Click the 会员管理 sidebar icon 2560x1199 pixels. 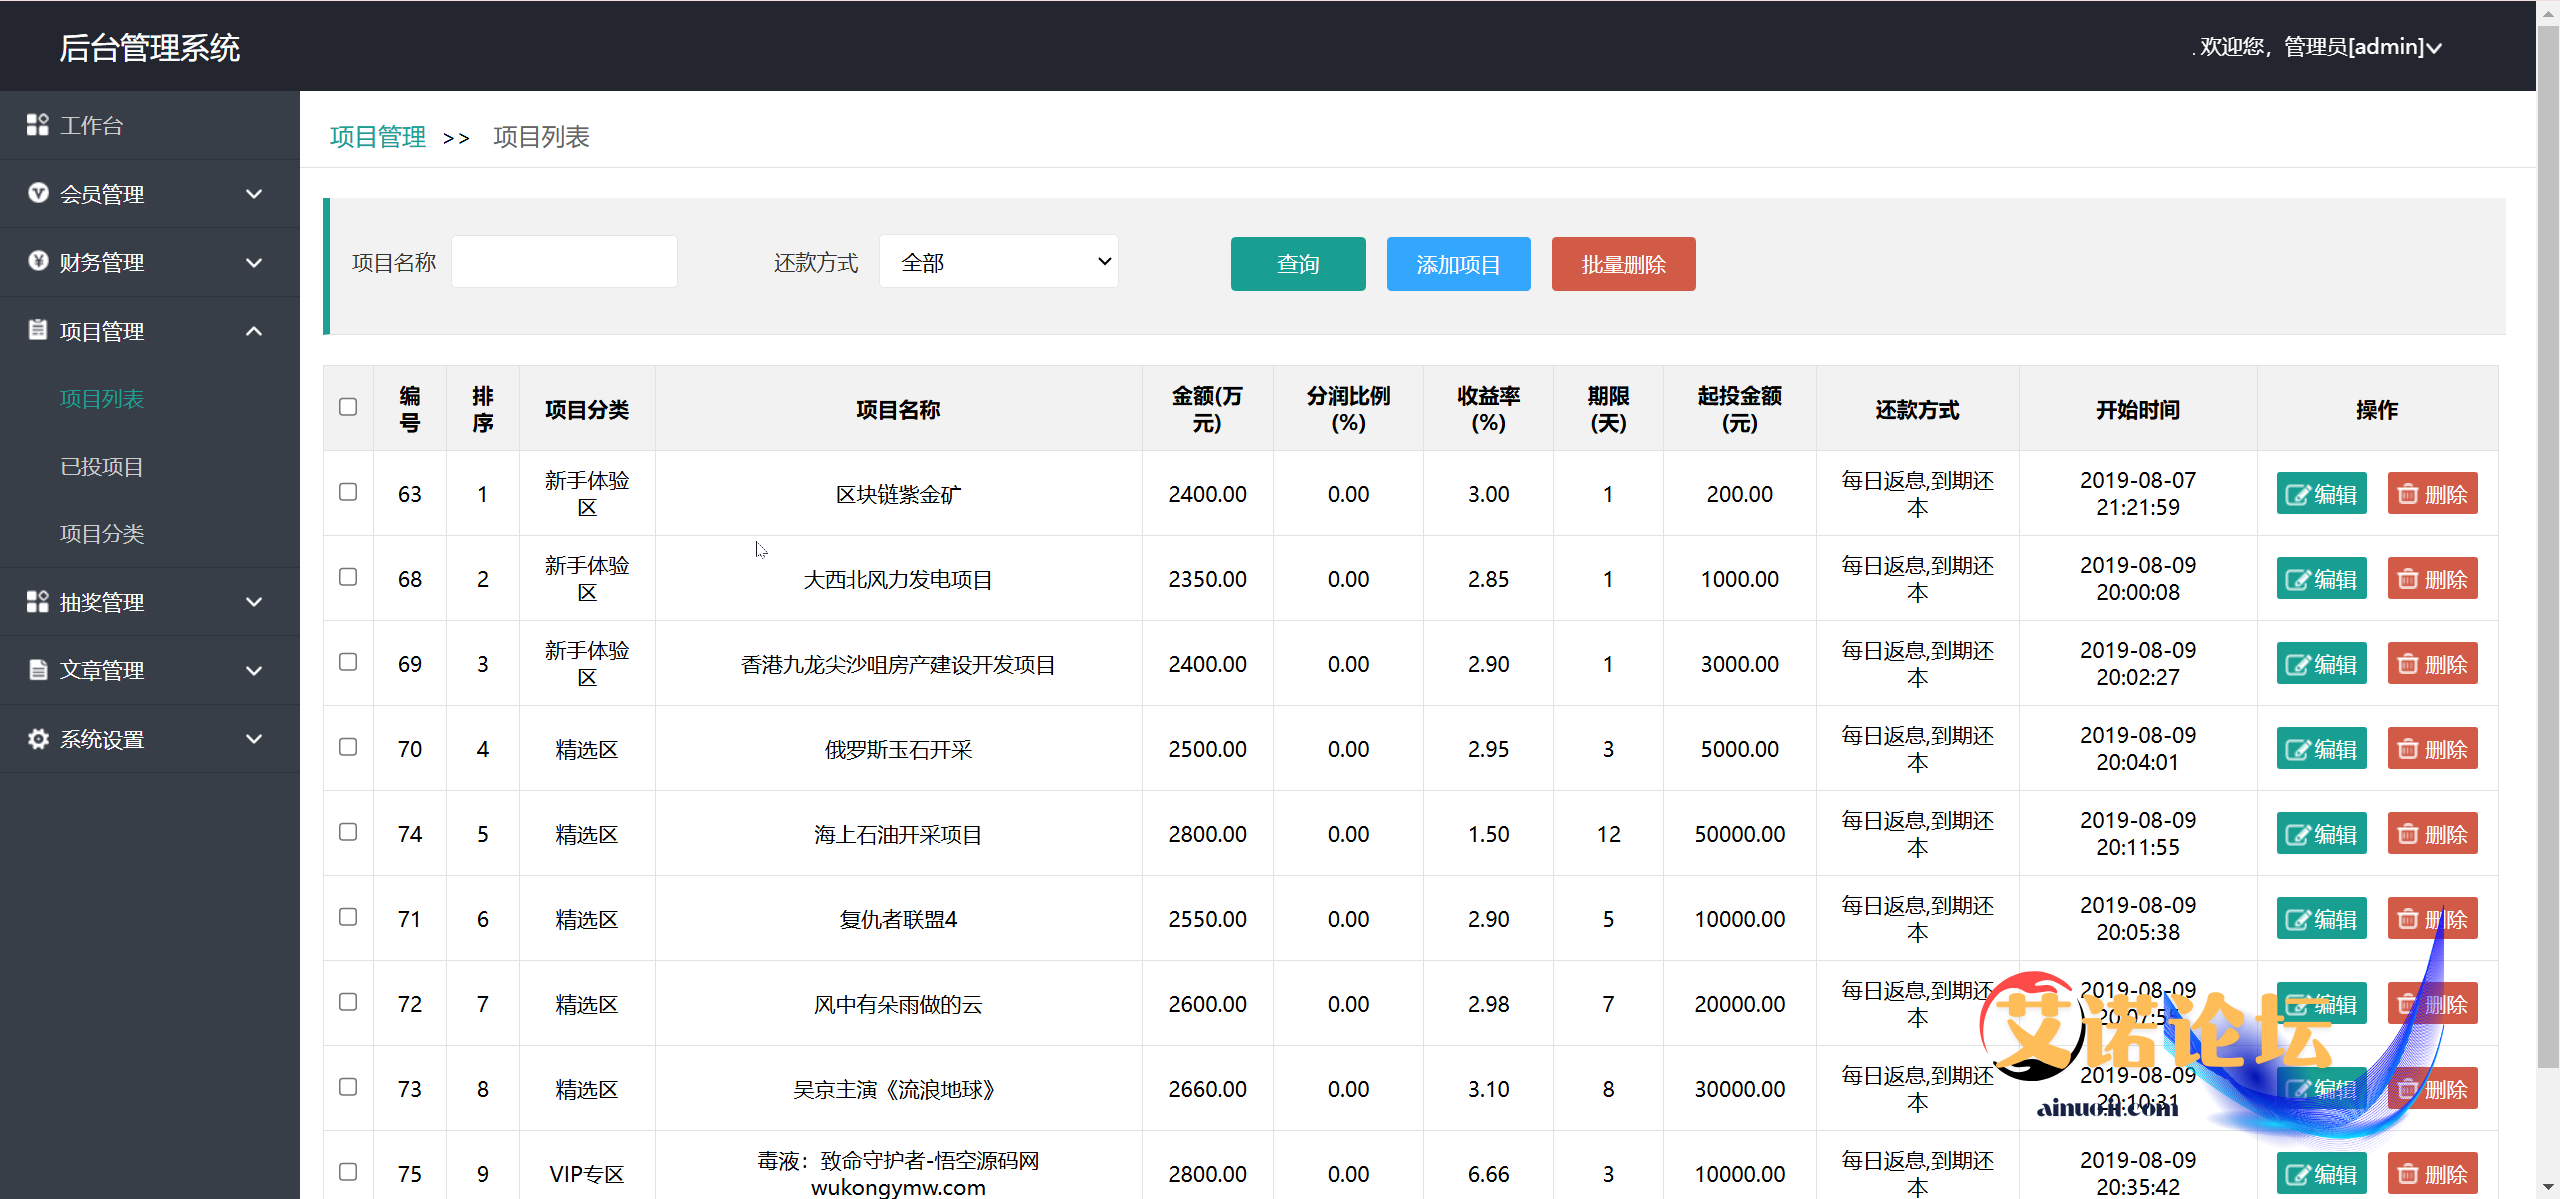[x=38, y=193]
